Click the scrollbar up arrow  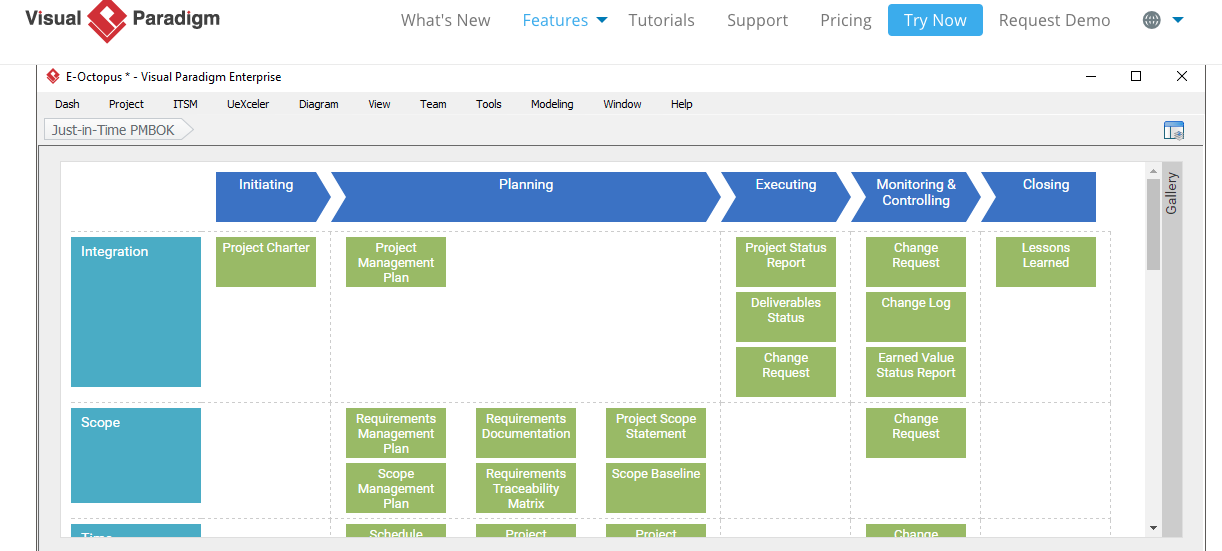tap(1153, 170)
